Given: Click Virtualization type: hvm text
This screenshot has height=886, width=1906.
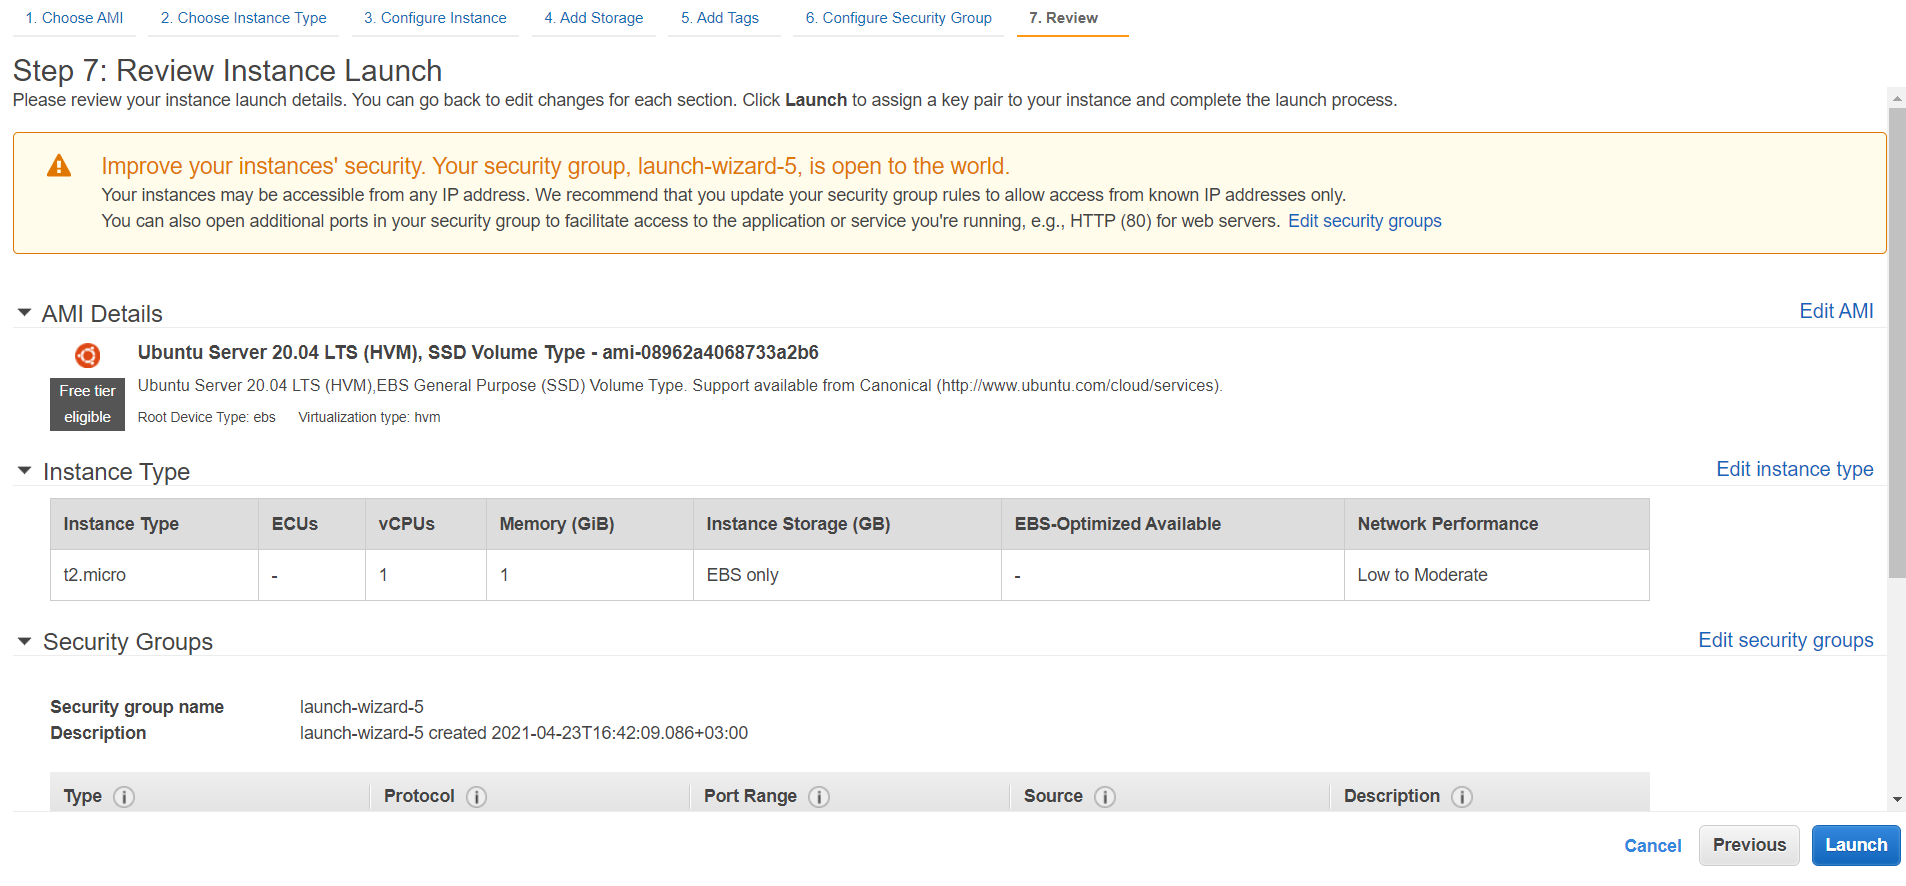Looking at the screenshot, I should point(369,417).
